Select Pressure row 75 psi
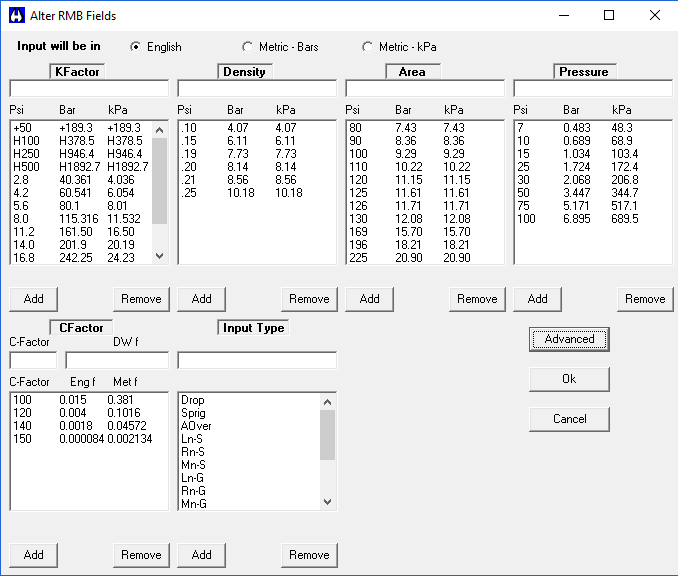Image resolution: width=678 pixels, height=576 pixels. pos(593,206)
